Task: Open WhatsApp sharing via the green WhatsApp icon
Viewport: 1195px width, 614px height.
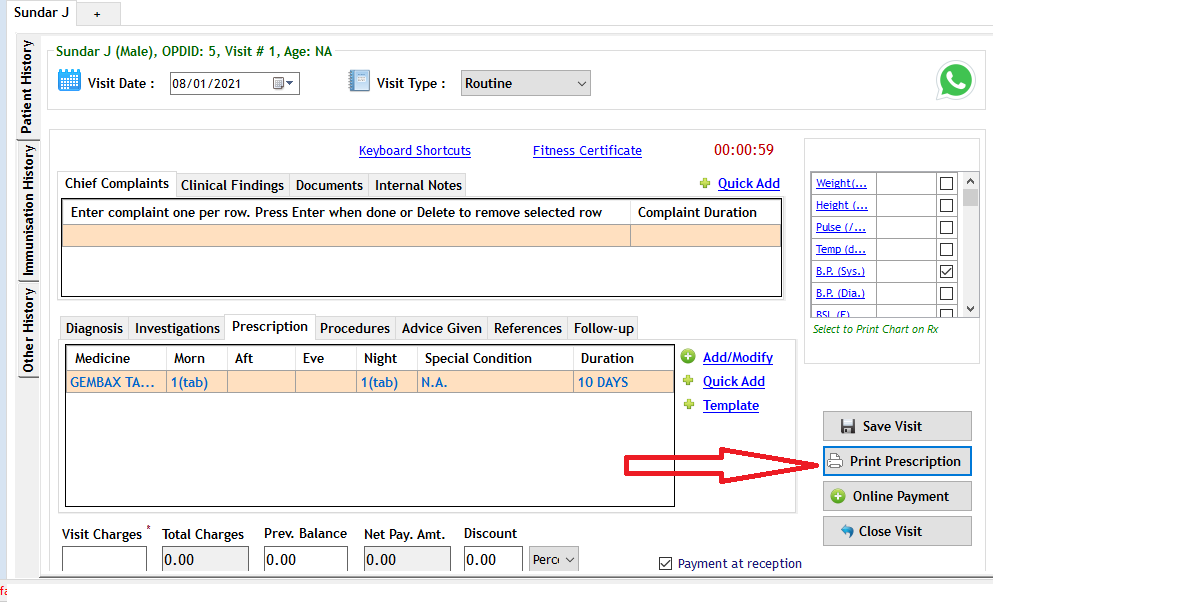Action: (955, 80)
